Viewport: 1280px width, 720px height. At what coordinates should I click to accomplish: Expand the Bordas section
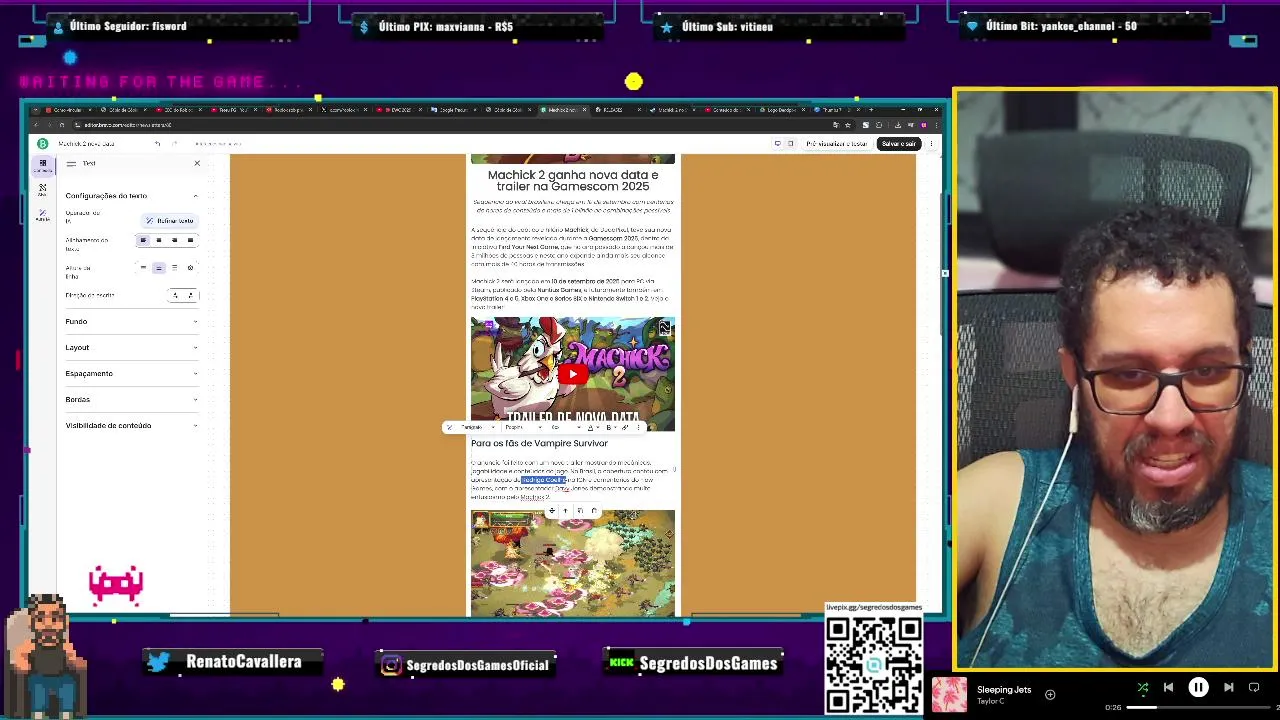pos(131,399)
